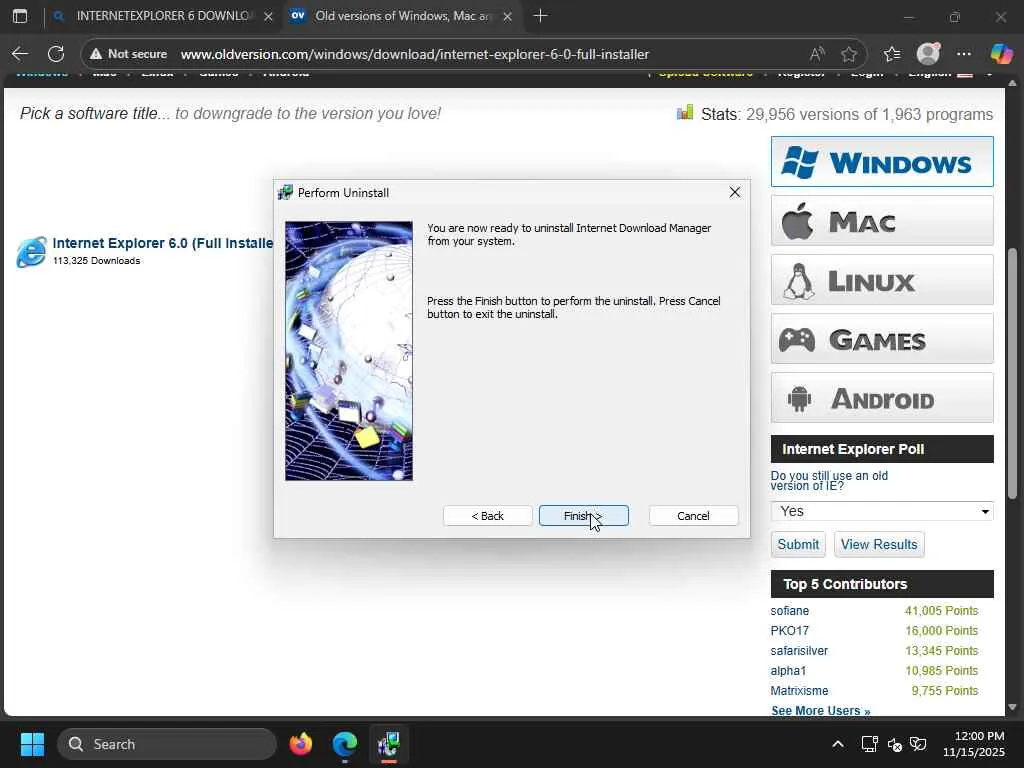Open contributor alpha1's profile
This screenshot has width=1024, height=768.
coord(788,671)
